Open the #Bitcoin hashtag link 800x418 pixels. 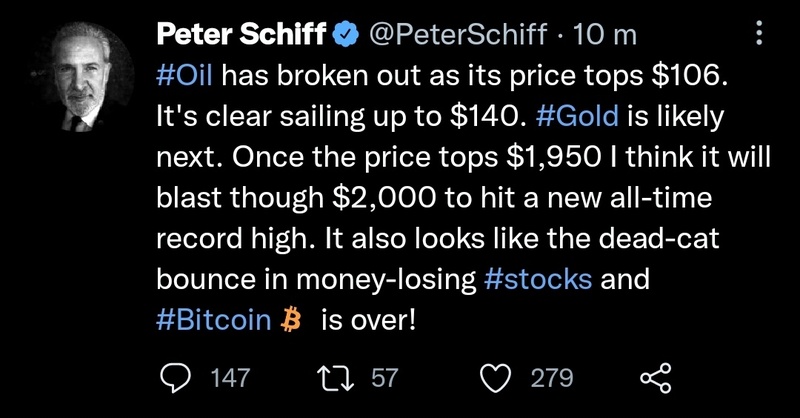[x=214, y=321]
